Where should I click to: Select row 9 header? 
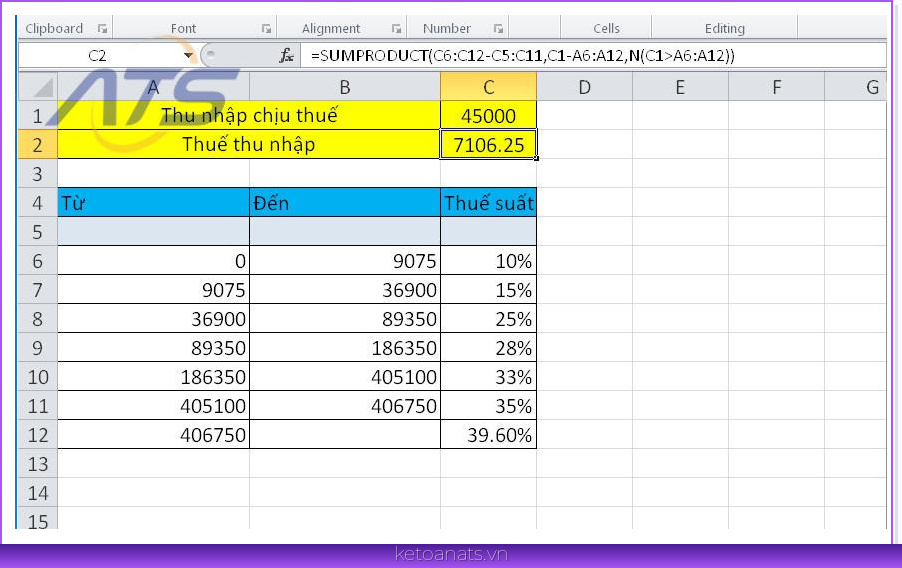point(38,348)
